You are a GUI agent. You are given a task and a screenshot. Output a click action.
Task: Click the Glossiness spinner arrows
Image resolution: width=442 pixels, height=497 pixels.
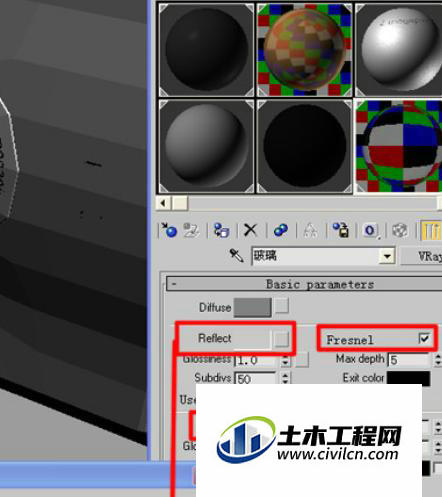(285, 360)
